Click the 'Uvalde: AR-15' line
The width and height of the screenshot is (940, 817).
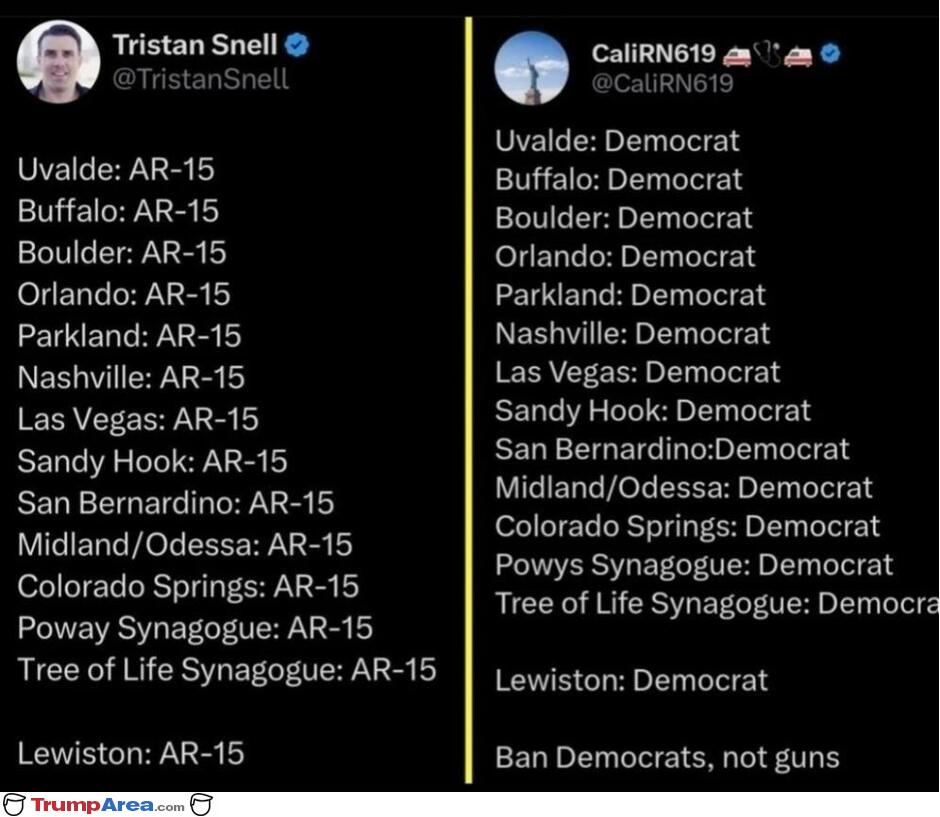(x=116, y=169)
